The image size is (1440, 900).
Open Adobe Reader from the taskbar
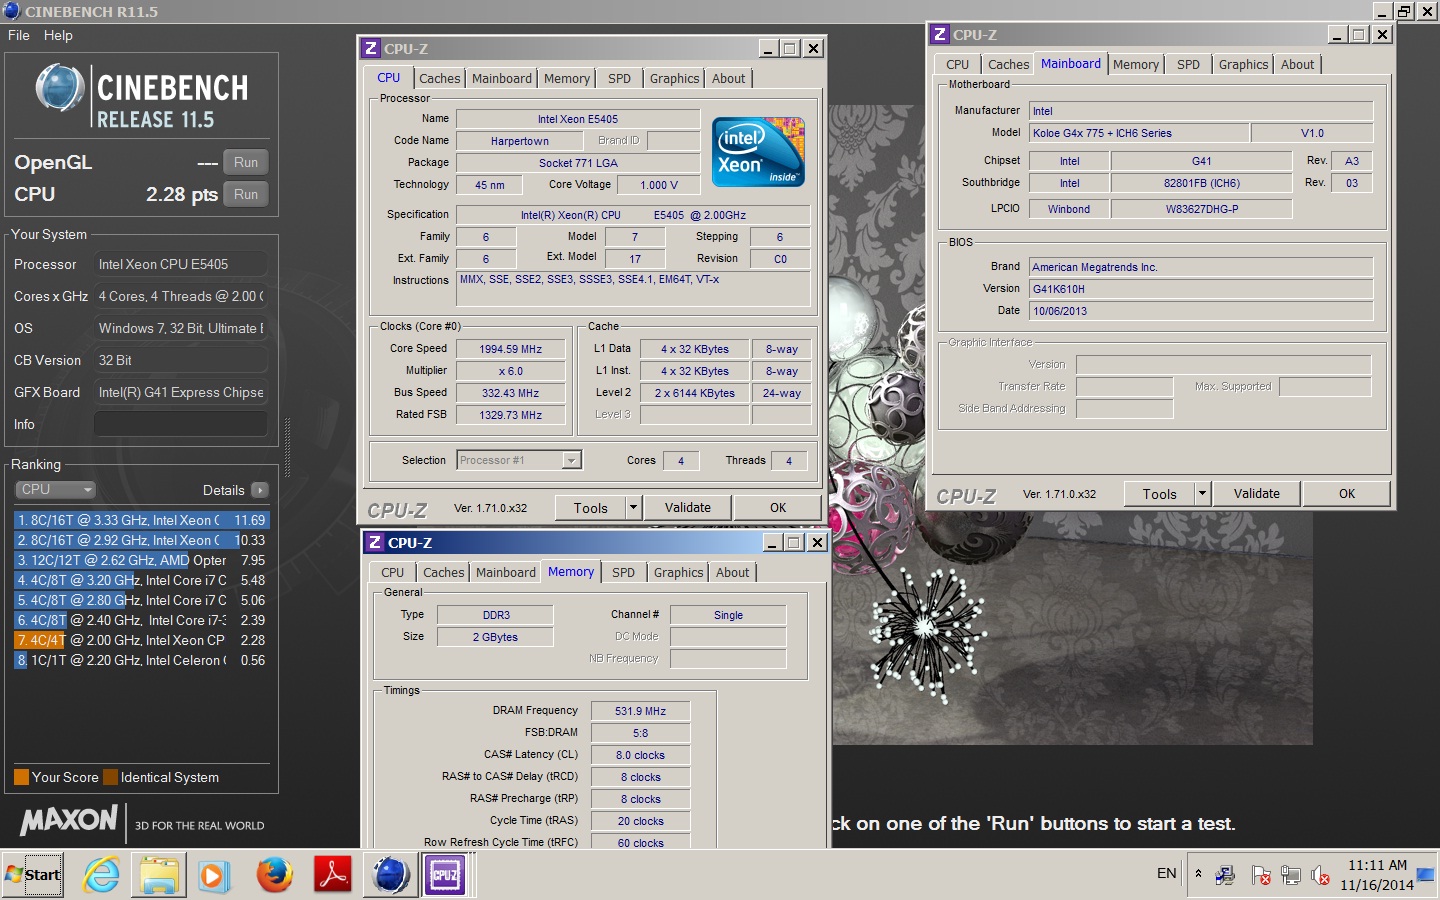[332, 875]
